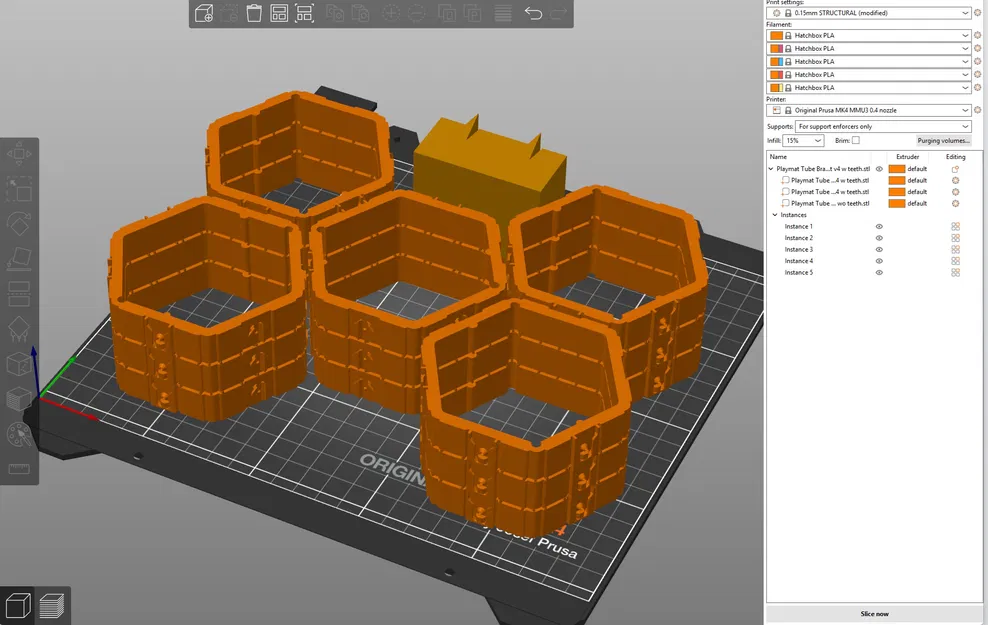The width and height of the screenshot is (988, 625).
Task: Hide Instance 1 with eye icon
Action: [879, 227]
